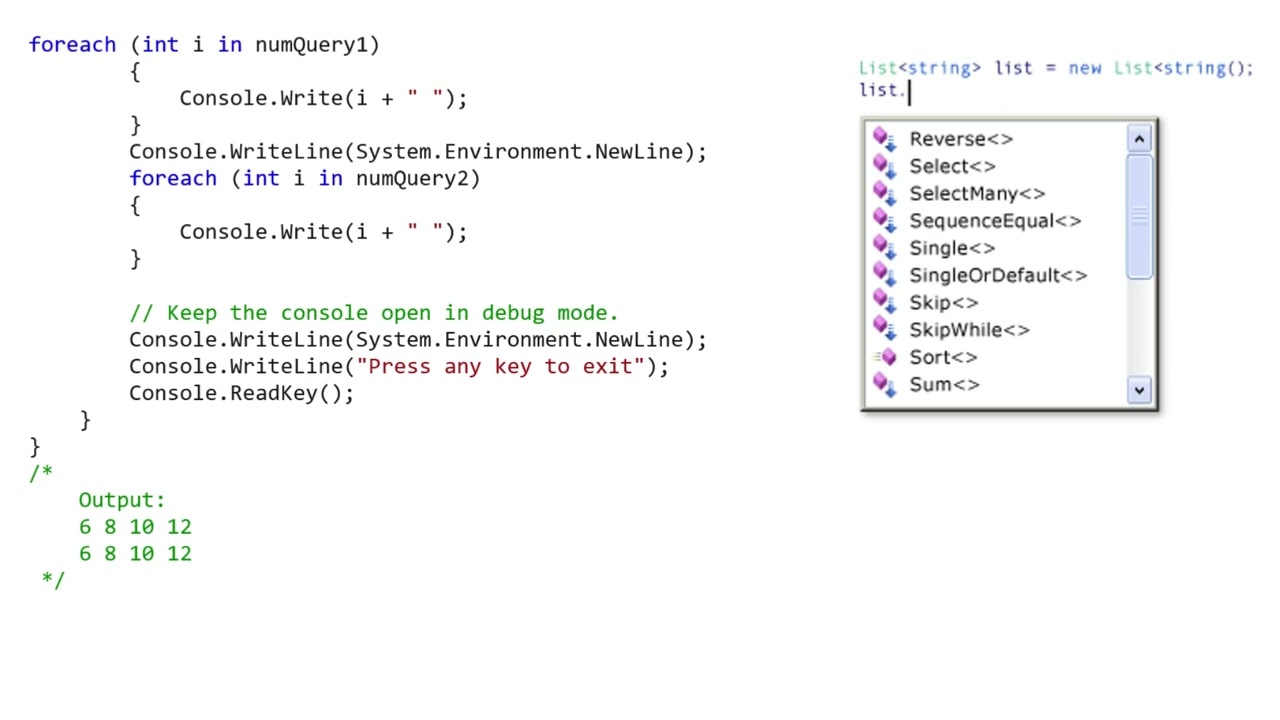1280x720 pixels.
Task: Click the 'Console.ReadKey();' line
Action: click(x=241, y=393)
